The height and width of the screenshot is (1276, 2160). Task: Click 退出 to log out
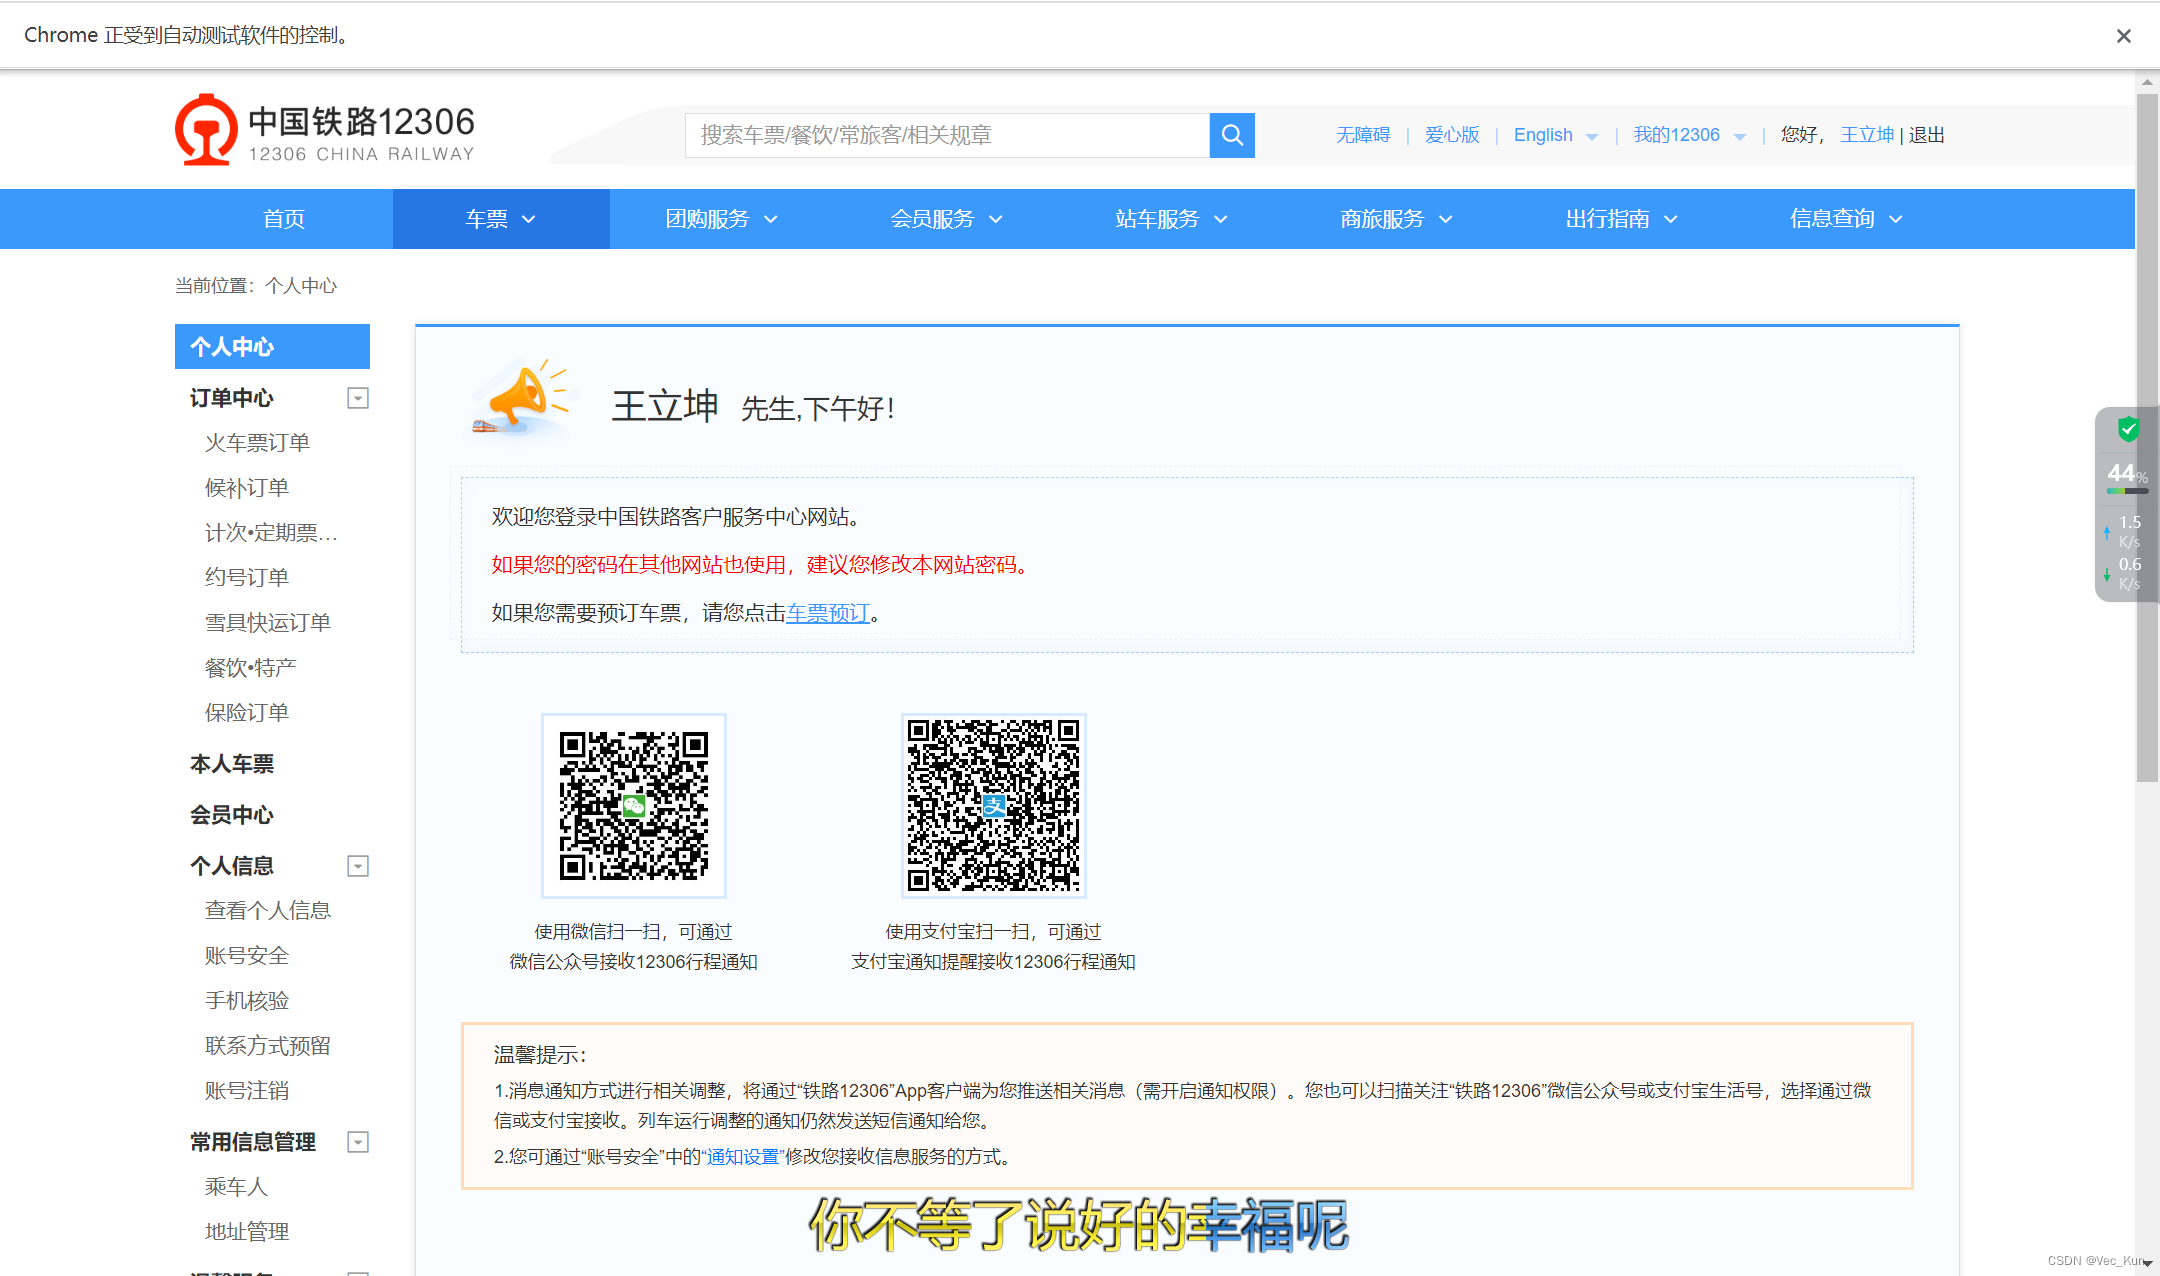point(1926,135)
